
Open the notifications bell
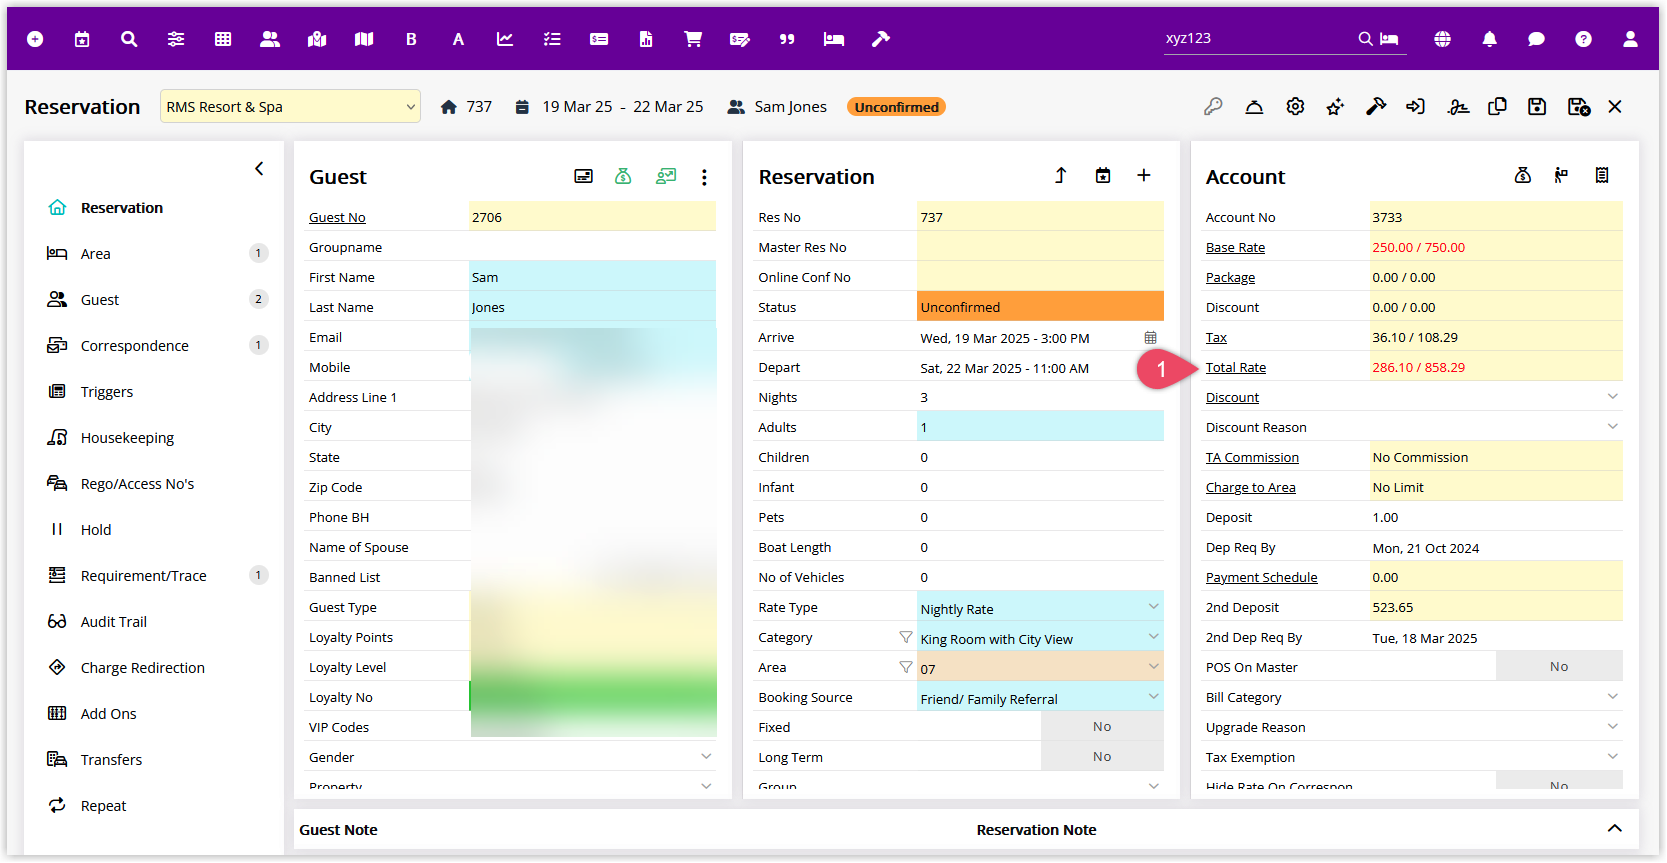1490,39
